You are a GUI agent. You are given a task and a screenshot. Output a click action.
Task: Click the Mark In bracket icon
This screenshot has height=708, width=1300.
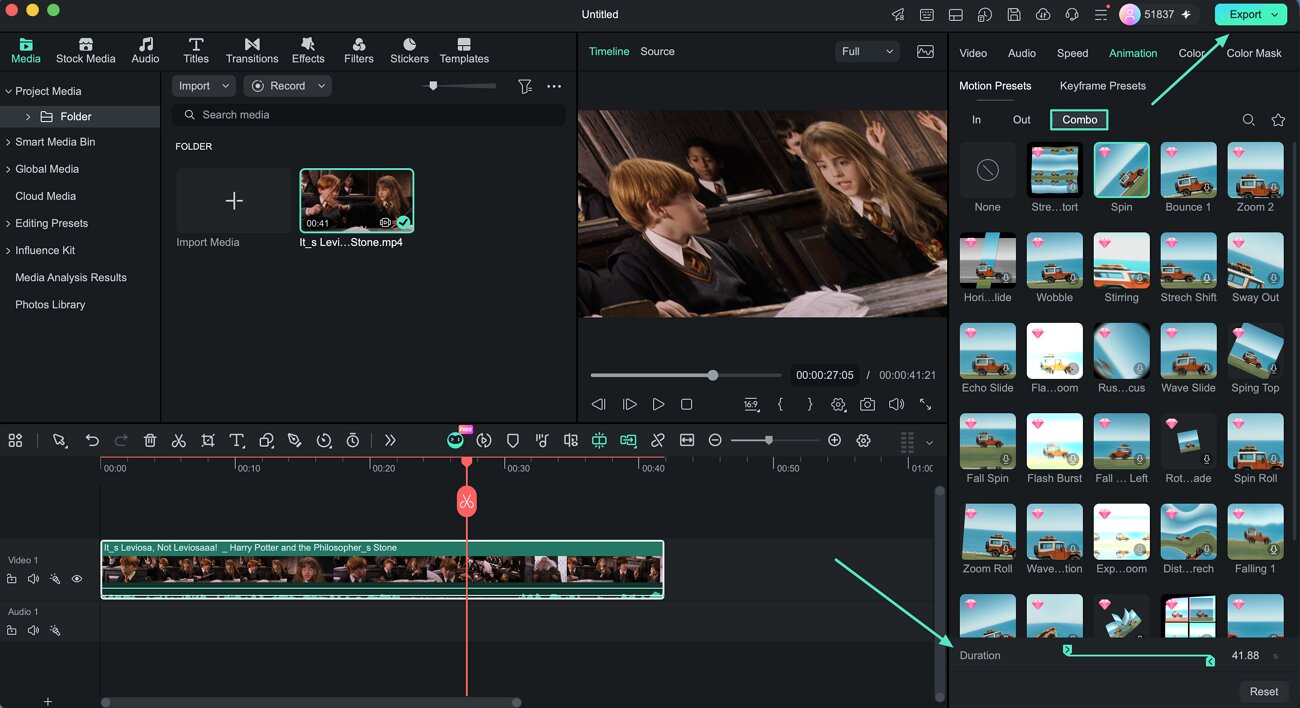(780, 404)
